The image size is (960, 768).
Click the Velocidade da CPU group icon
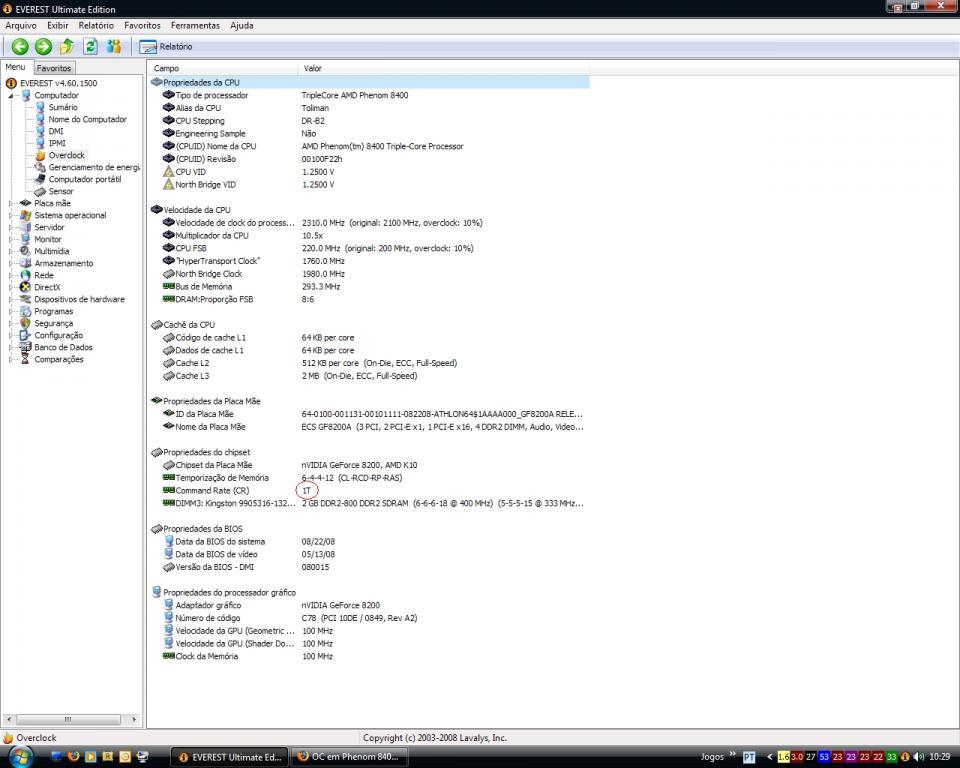pos(157,209)
